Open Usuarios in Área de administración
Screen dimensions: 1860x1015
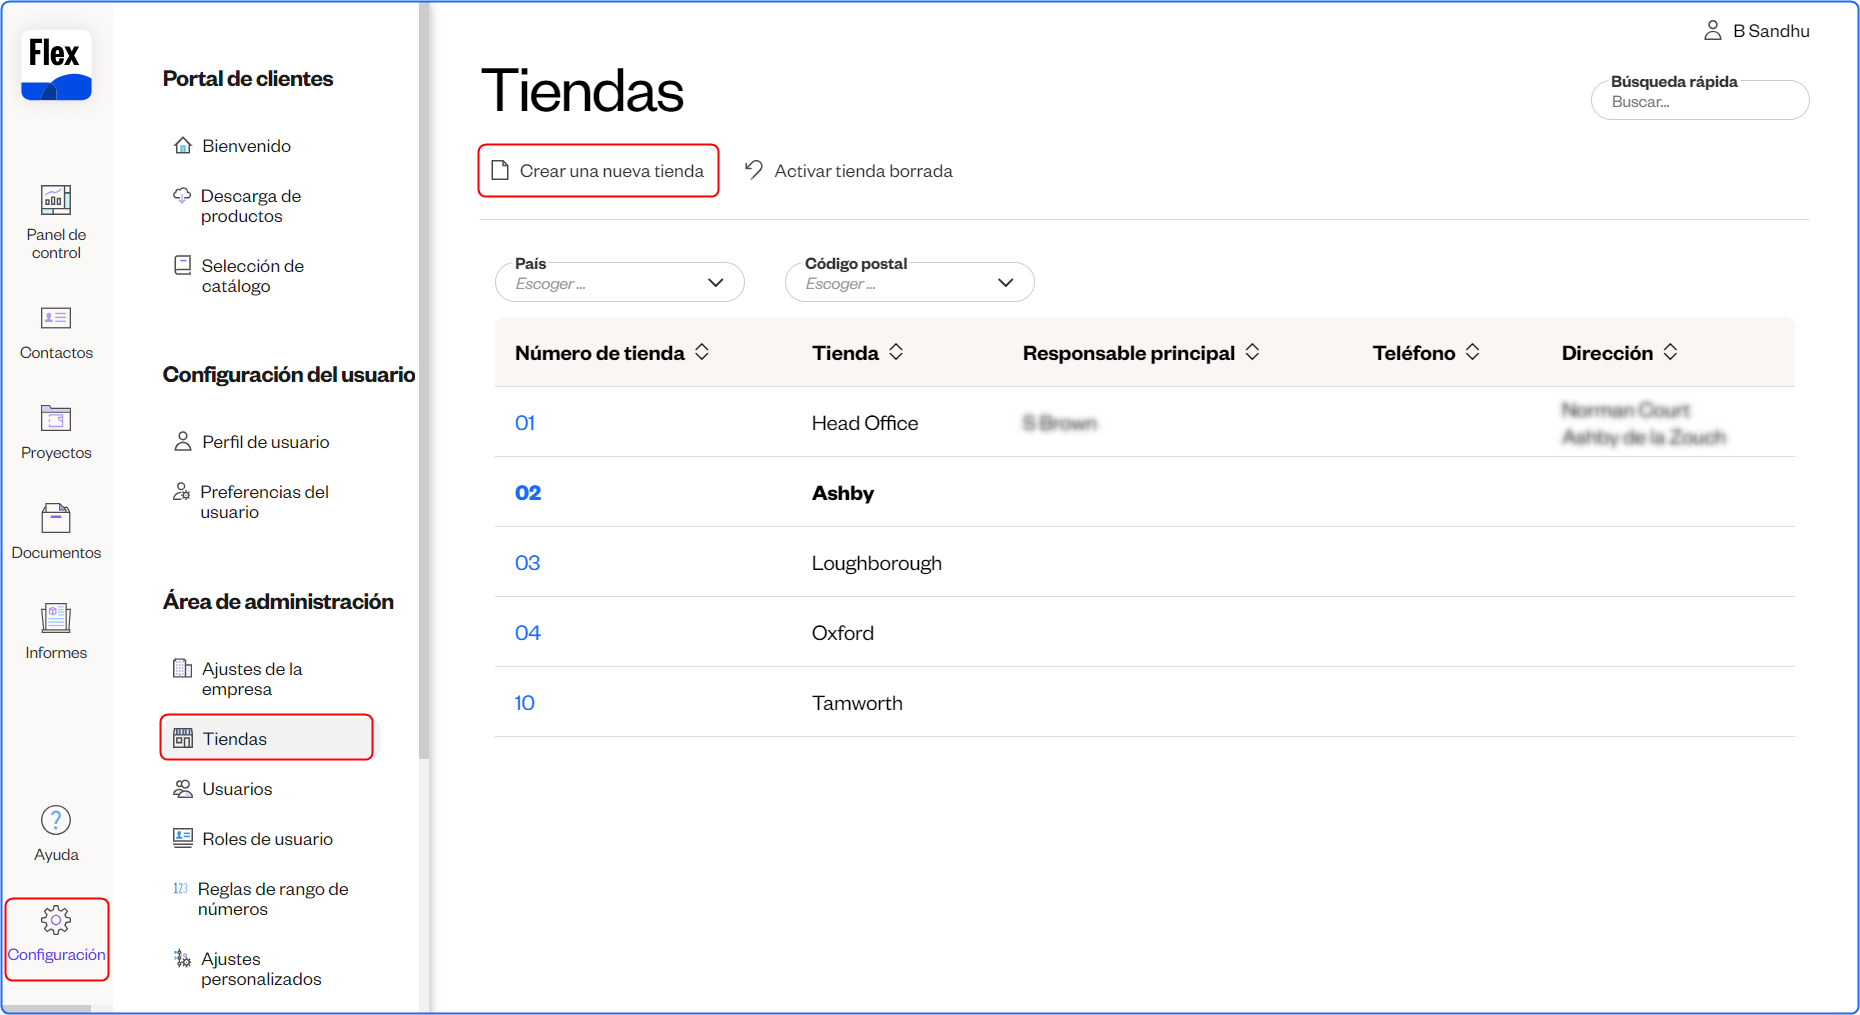coord(237,789)
